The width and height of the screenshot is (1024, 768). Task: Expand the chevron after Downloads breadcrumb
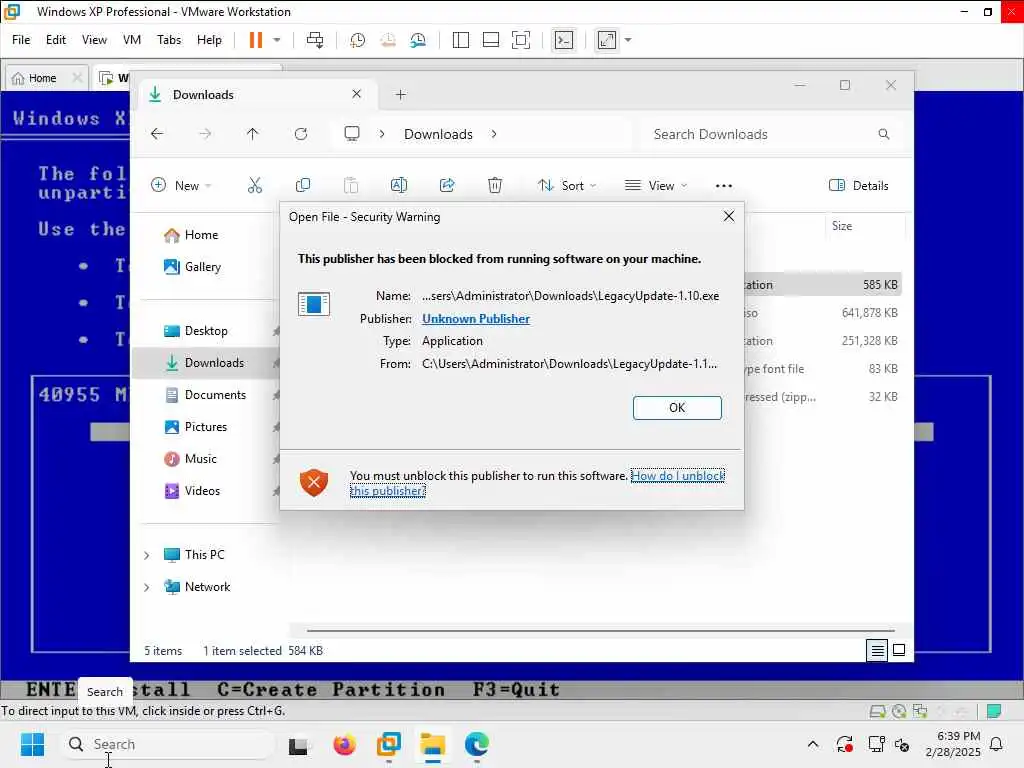[x=494, y=134]
